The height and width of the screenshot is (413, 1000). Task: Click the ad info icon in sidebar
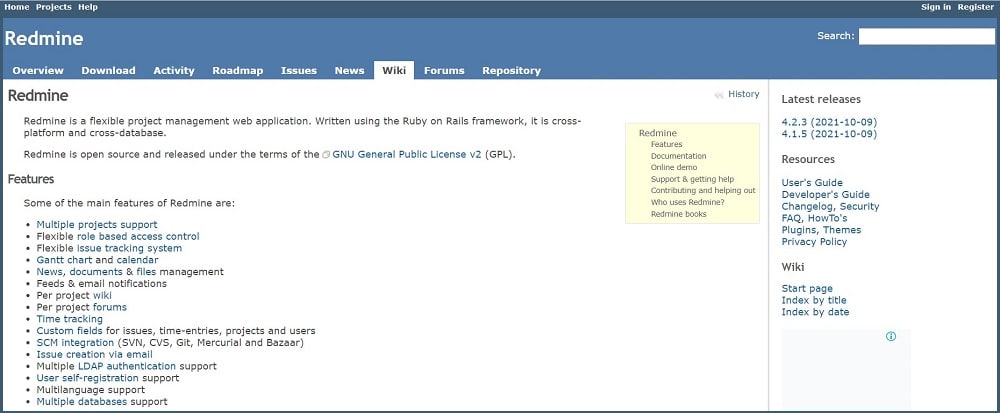(x=891, y=337)
